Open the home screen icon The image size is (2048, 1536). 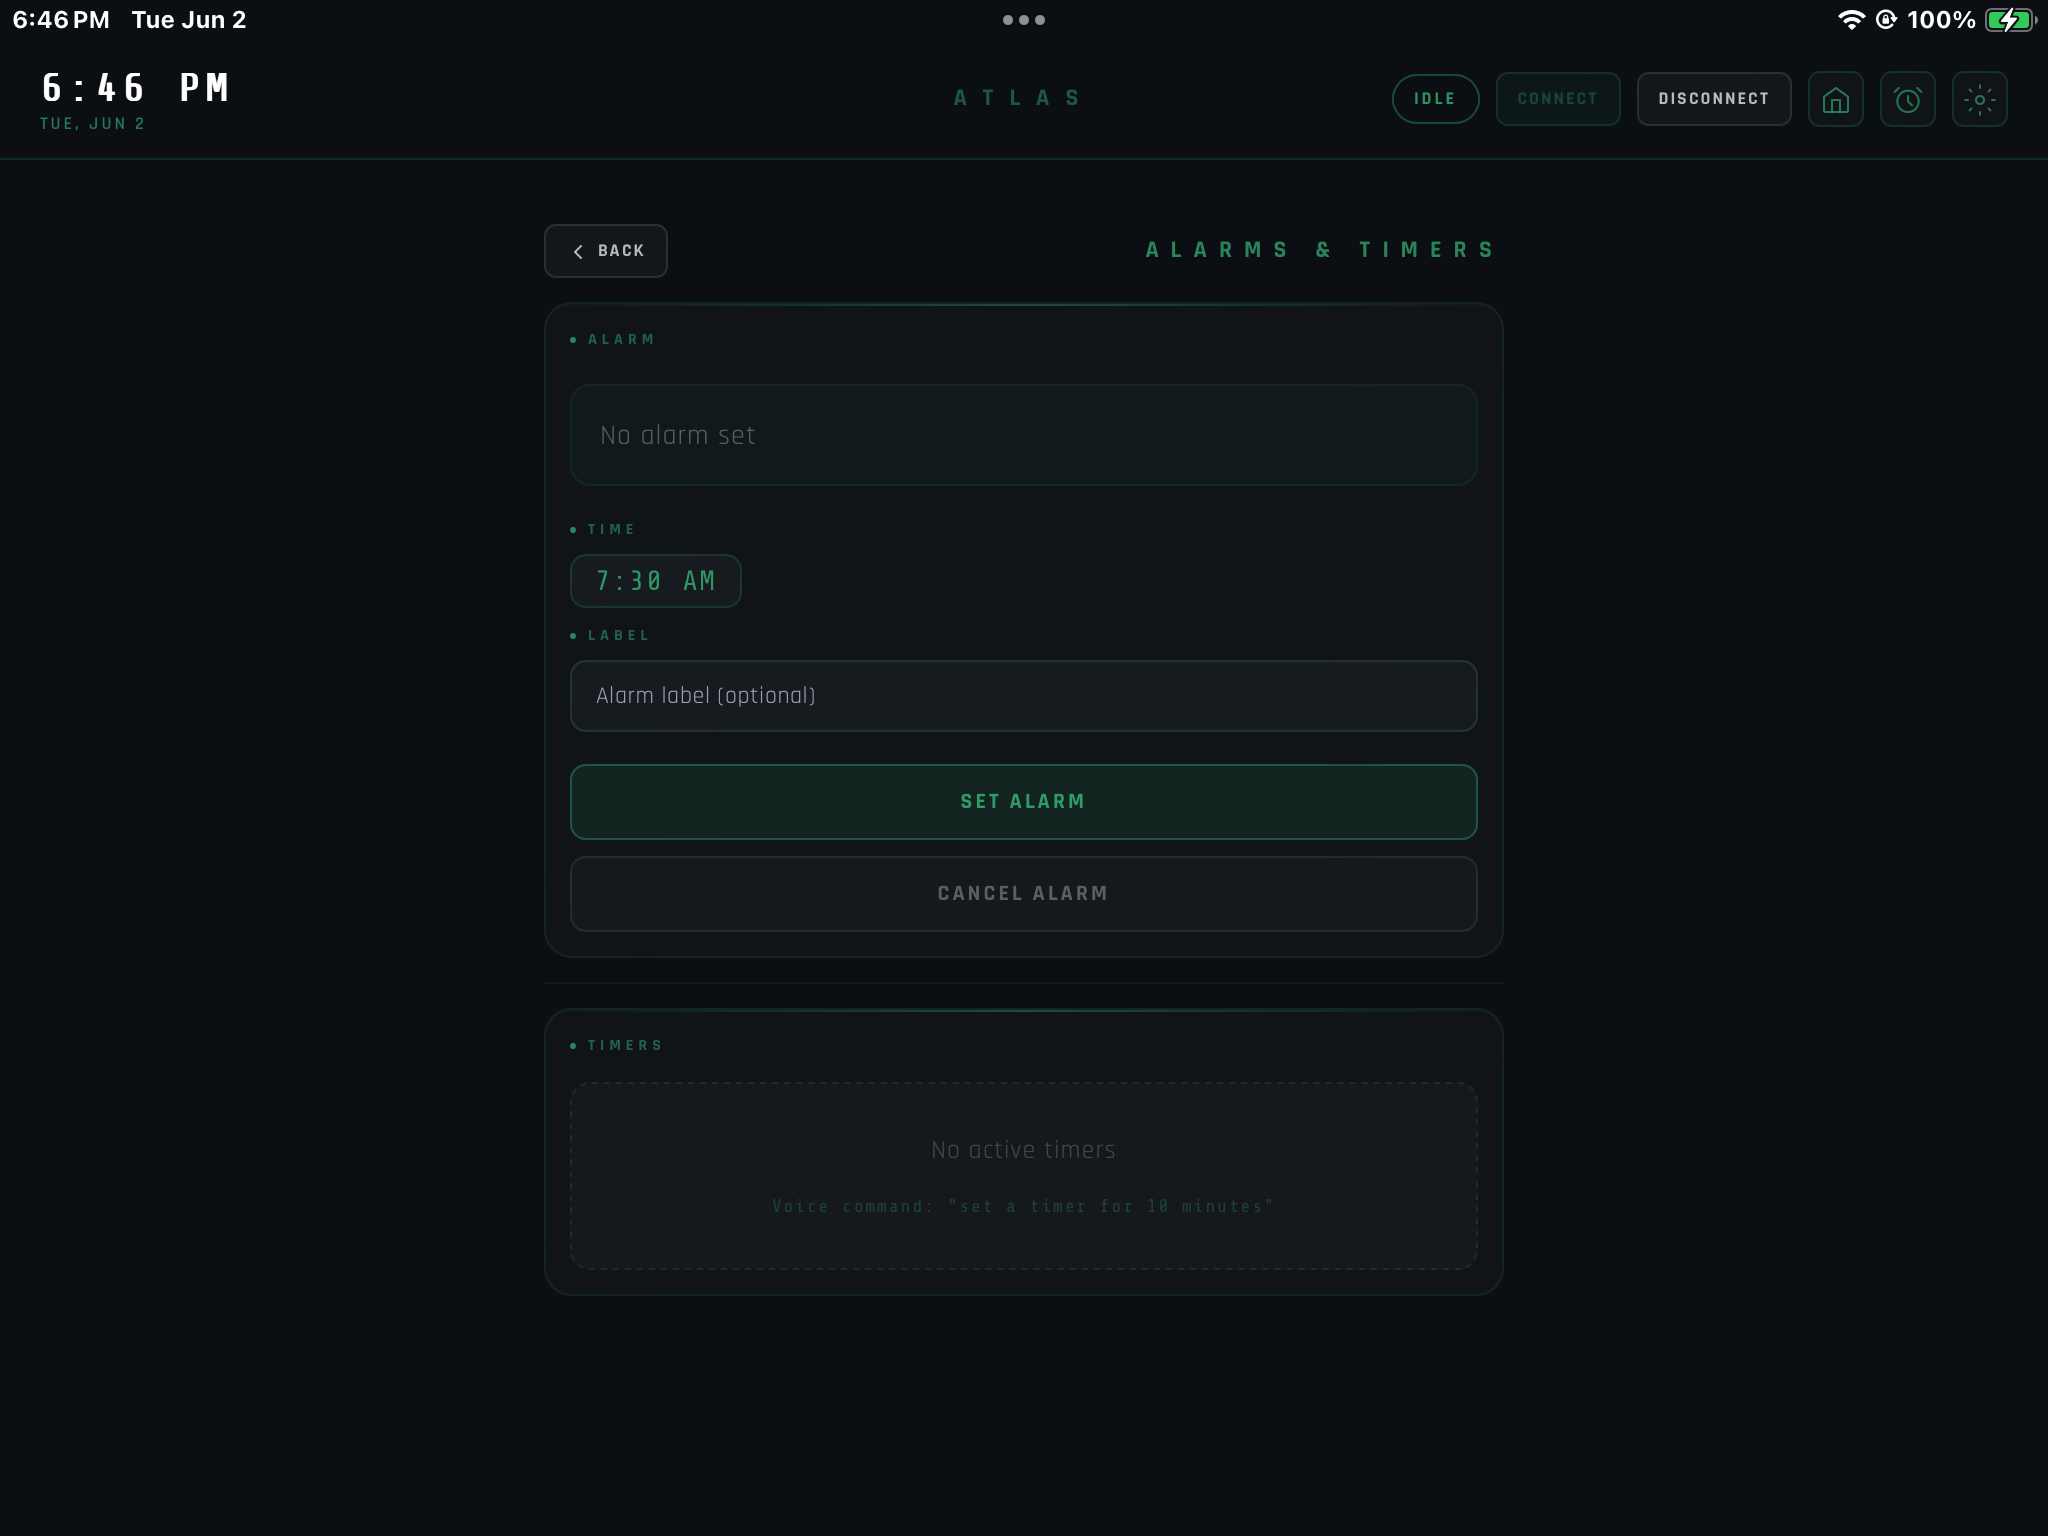click(x=1835, y=99)
